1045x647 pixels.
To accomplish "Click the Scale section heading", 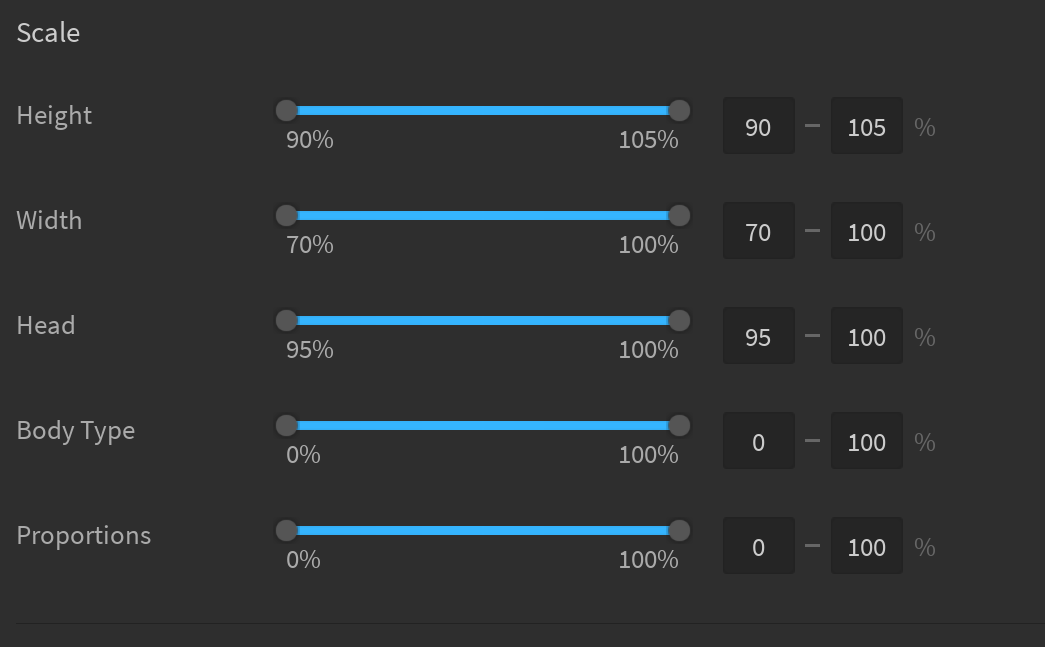I will point(47,32).
